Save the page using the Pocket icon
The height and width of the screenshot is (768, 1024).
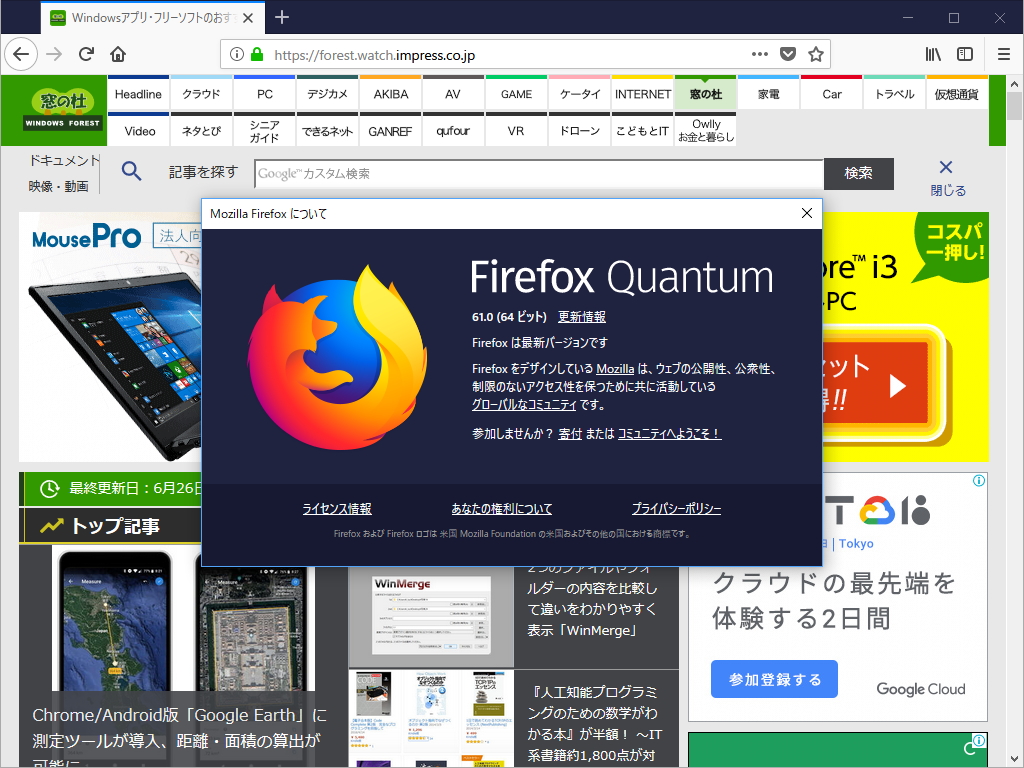[x=789, y=54]
